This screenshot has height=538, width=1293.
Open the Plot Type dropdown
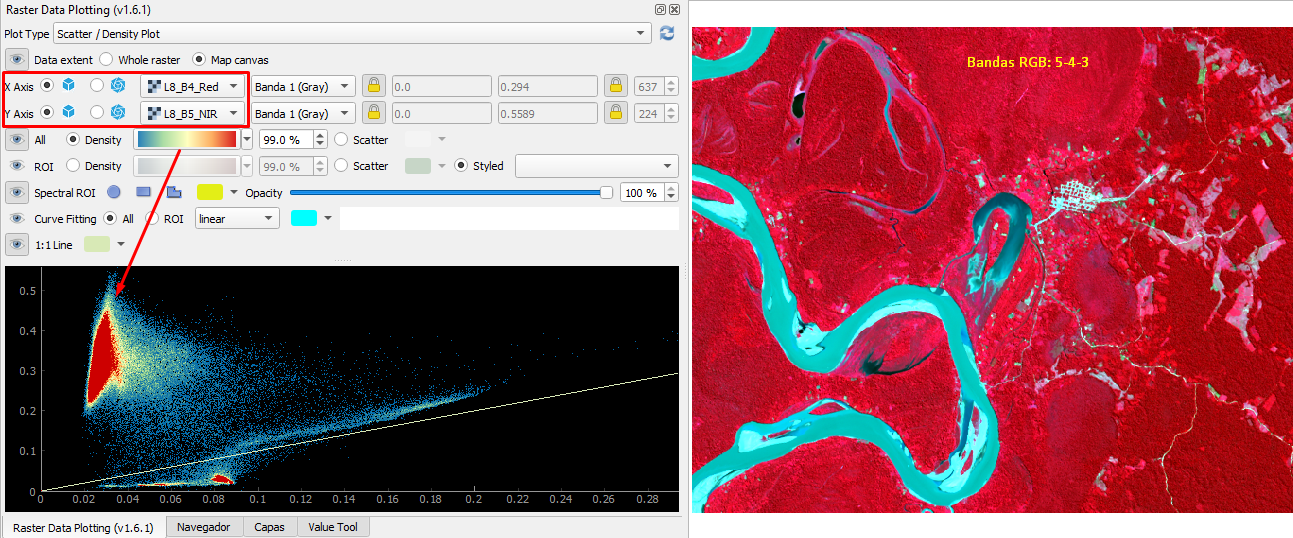pyautogui.click(x=352, y=34)
